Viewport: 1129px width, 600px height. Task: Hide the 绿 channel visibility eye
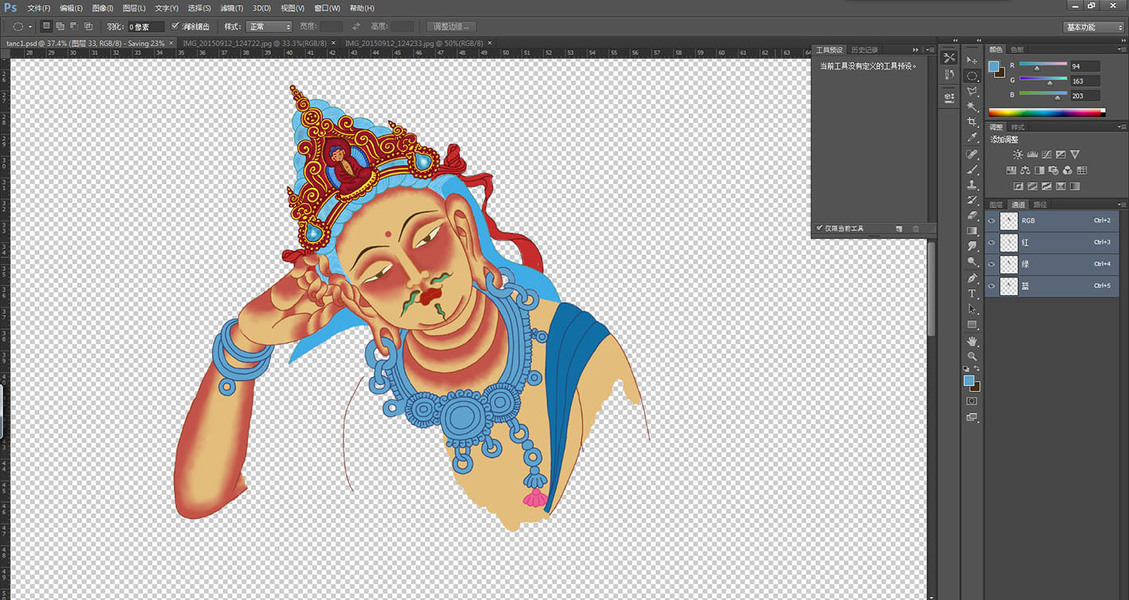click(x=992, y=264)
